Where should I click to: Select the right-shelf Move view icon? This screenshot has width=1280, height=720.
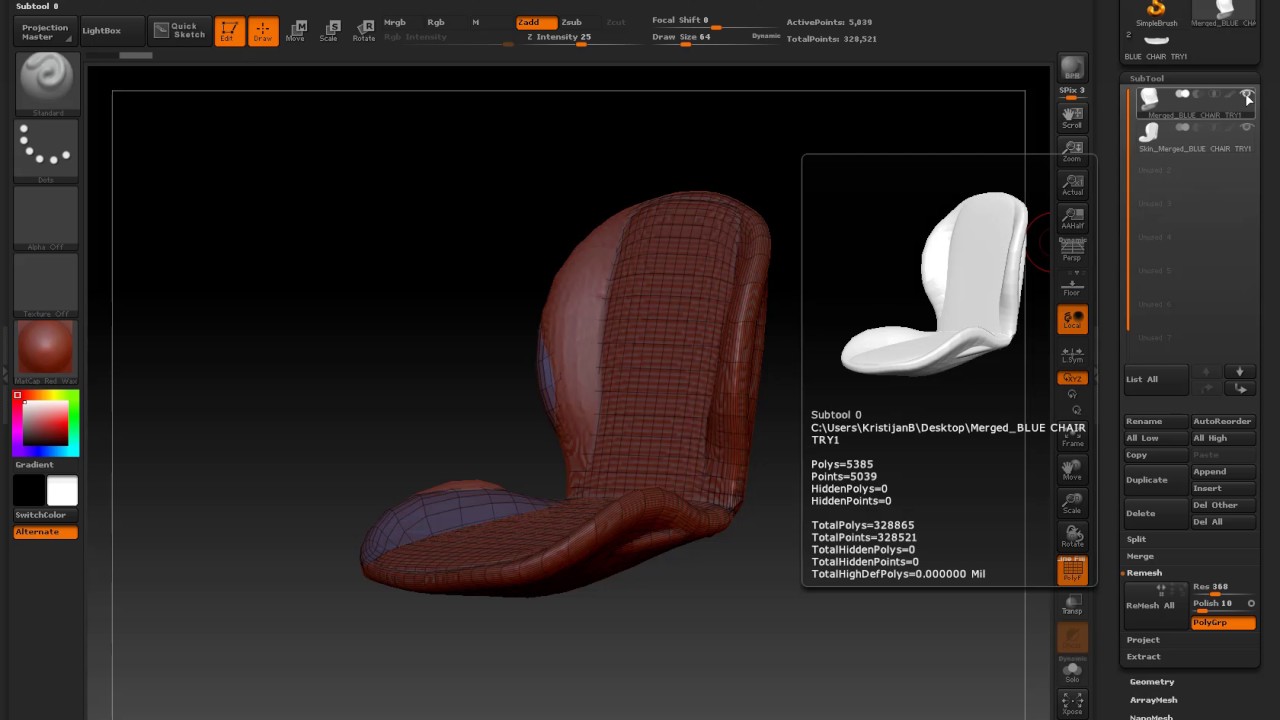tap(1072, 468)
